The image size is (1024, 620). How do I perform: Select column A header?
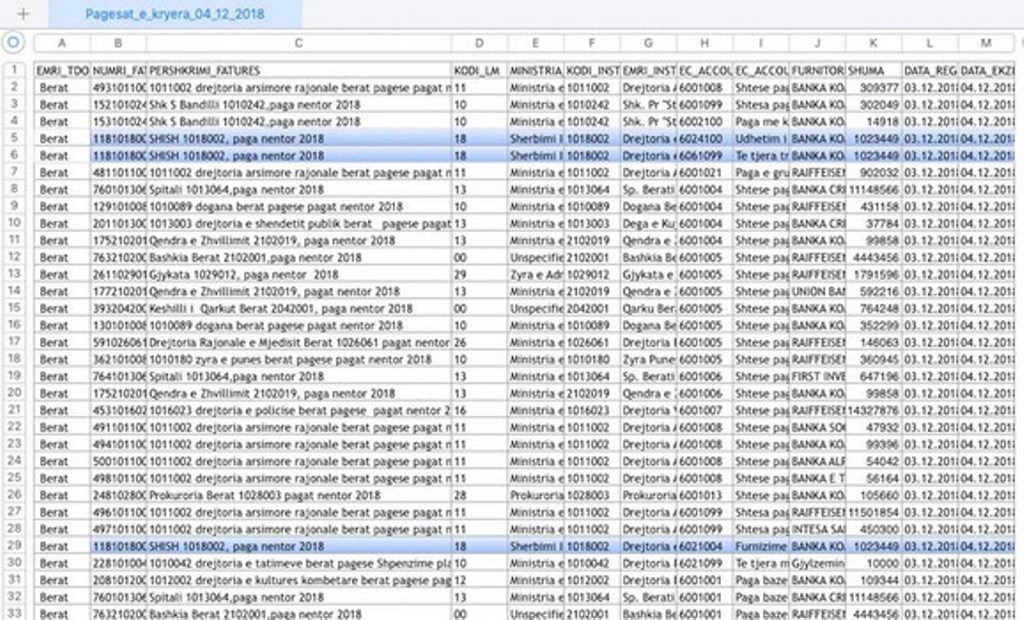62,43
